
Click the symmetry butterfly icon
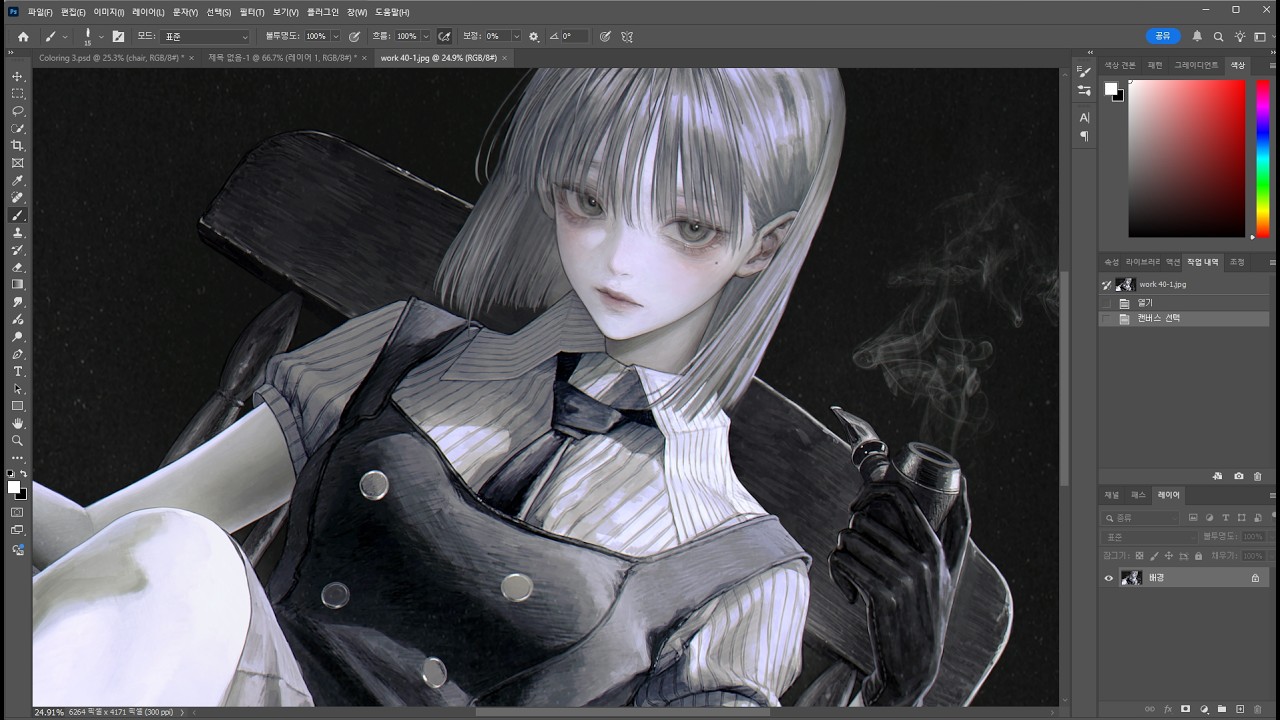tap(627, 36)
